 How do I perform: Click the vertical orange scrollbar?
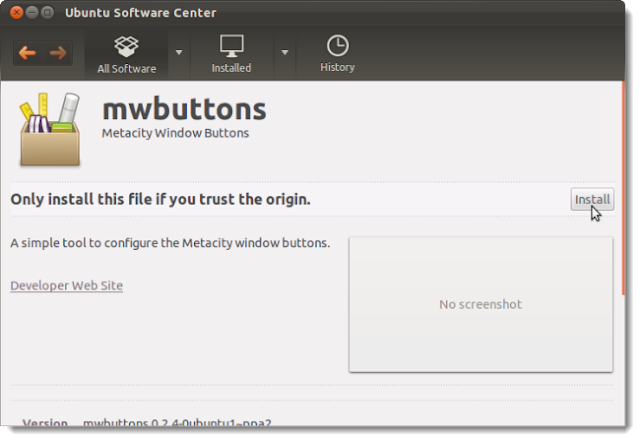pyautogui.click(x=623, y=188)
